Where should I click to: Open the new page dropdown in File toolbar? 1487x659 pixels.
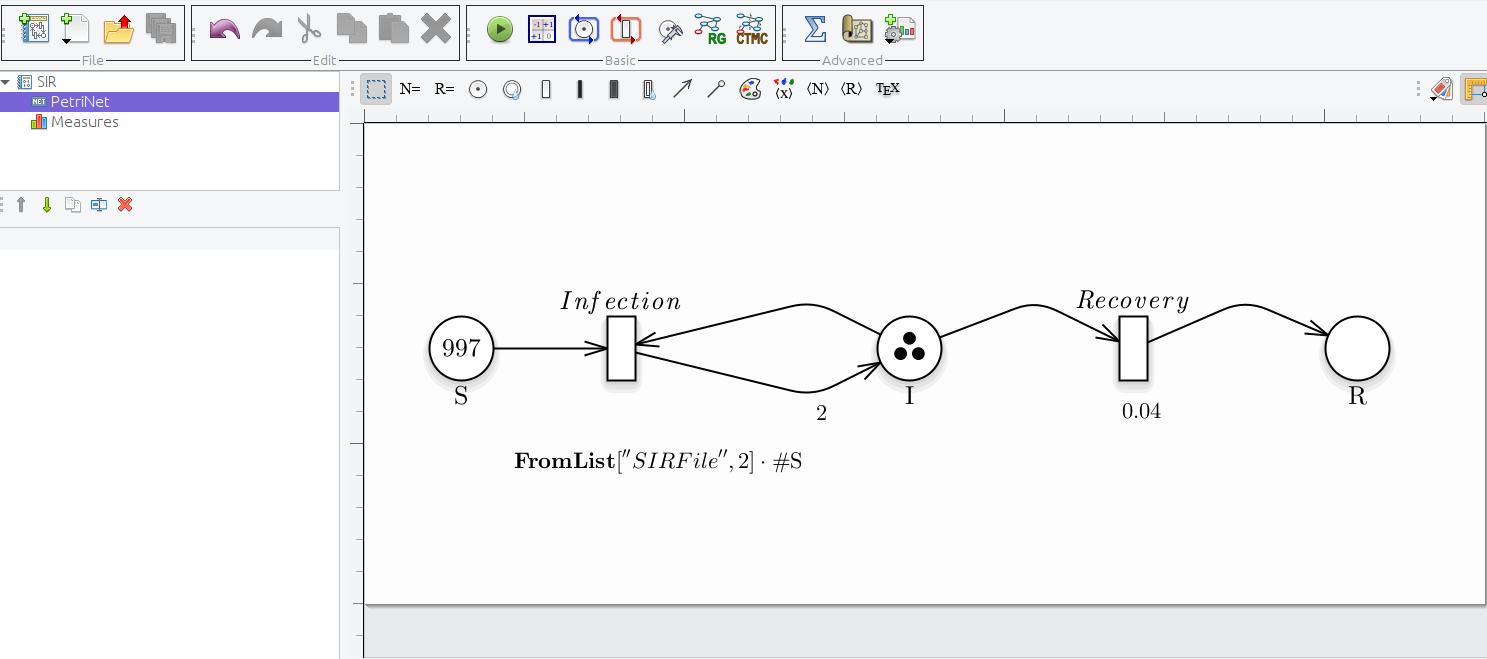pyautogui.click(x=73, y=30)
